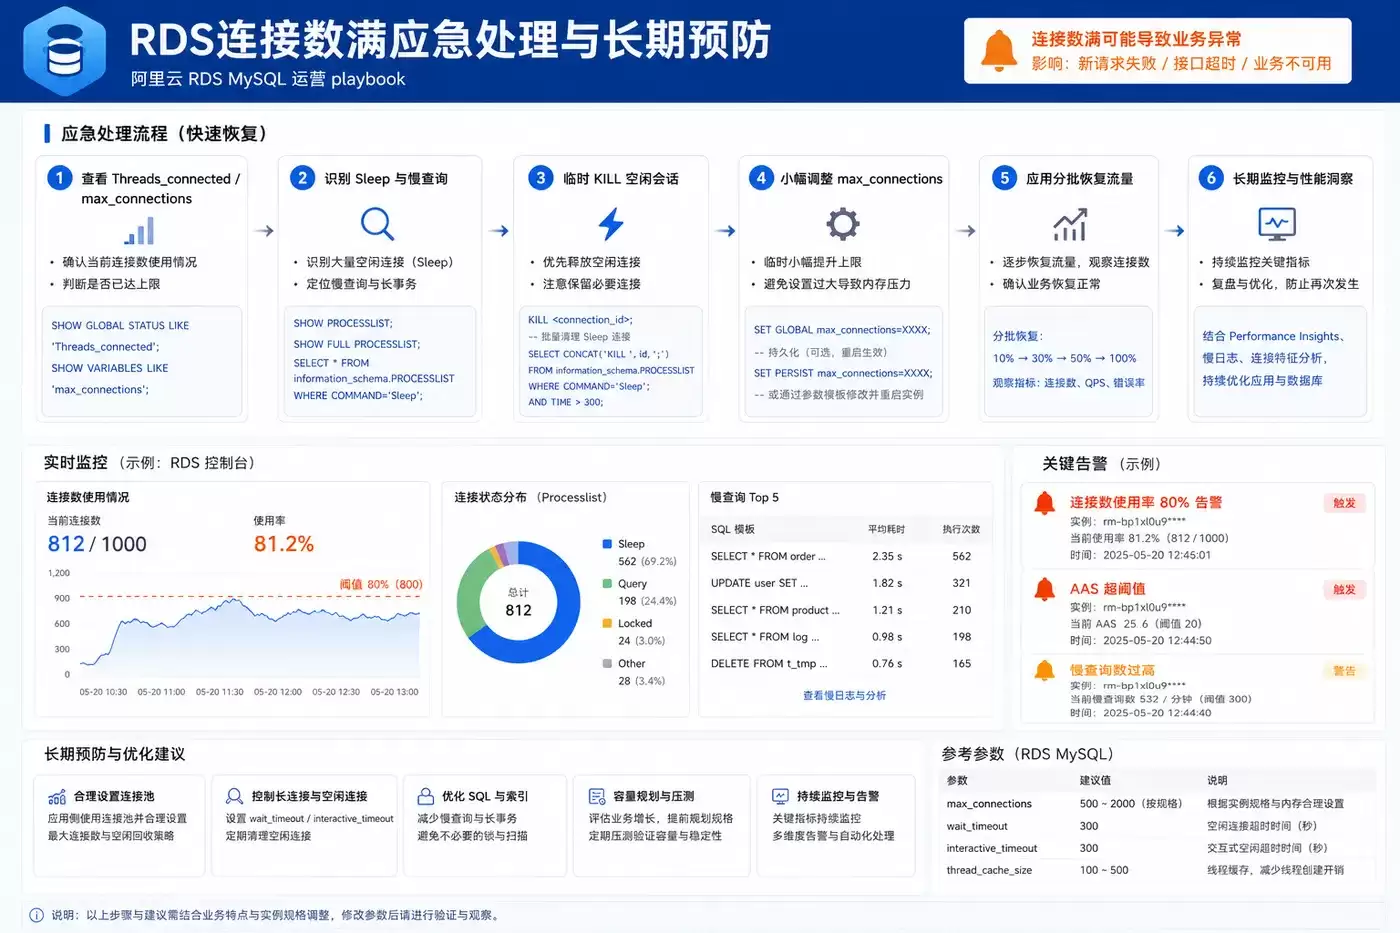1400x933 pixels.
Task: Click the growth chart icon under 应用分批恢复流量
Action: coord(1070,225)
